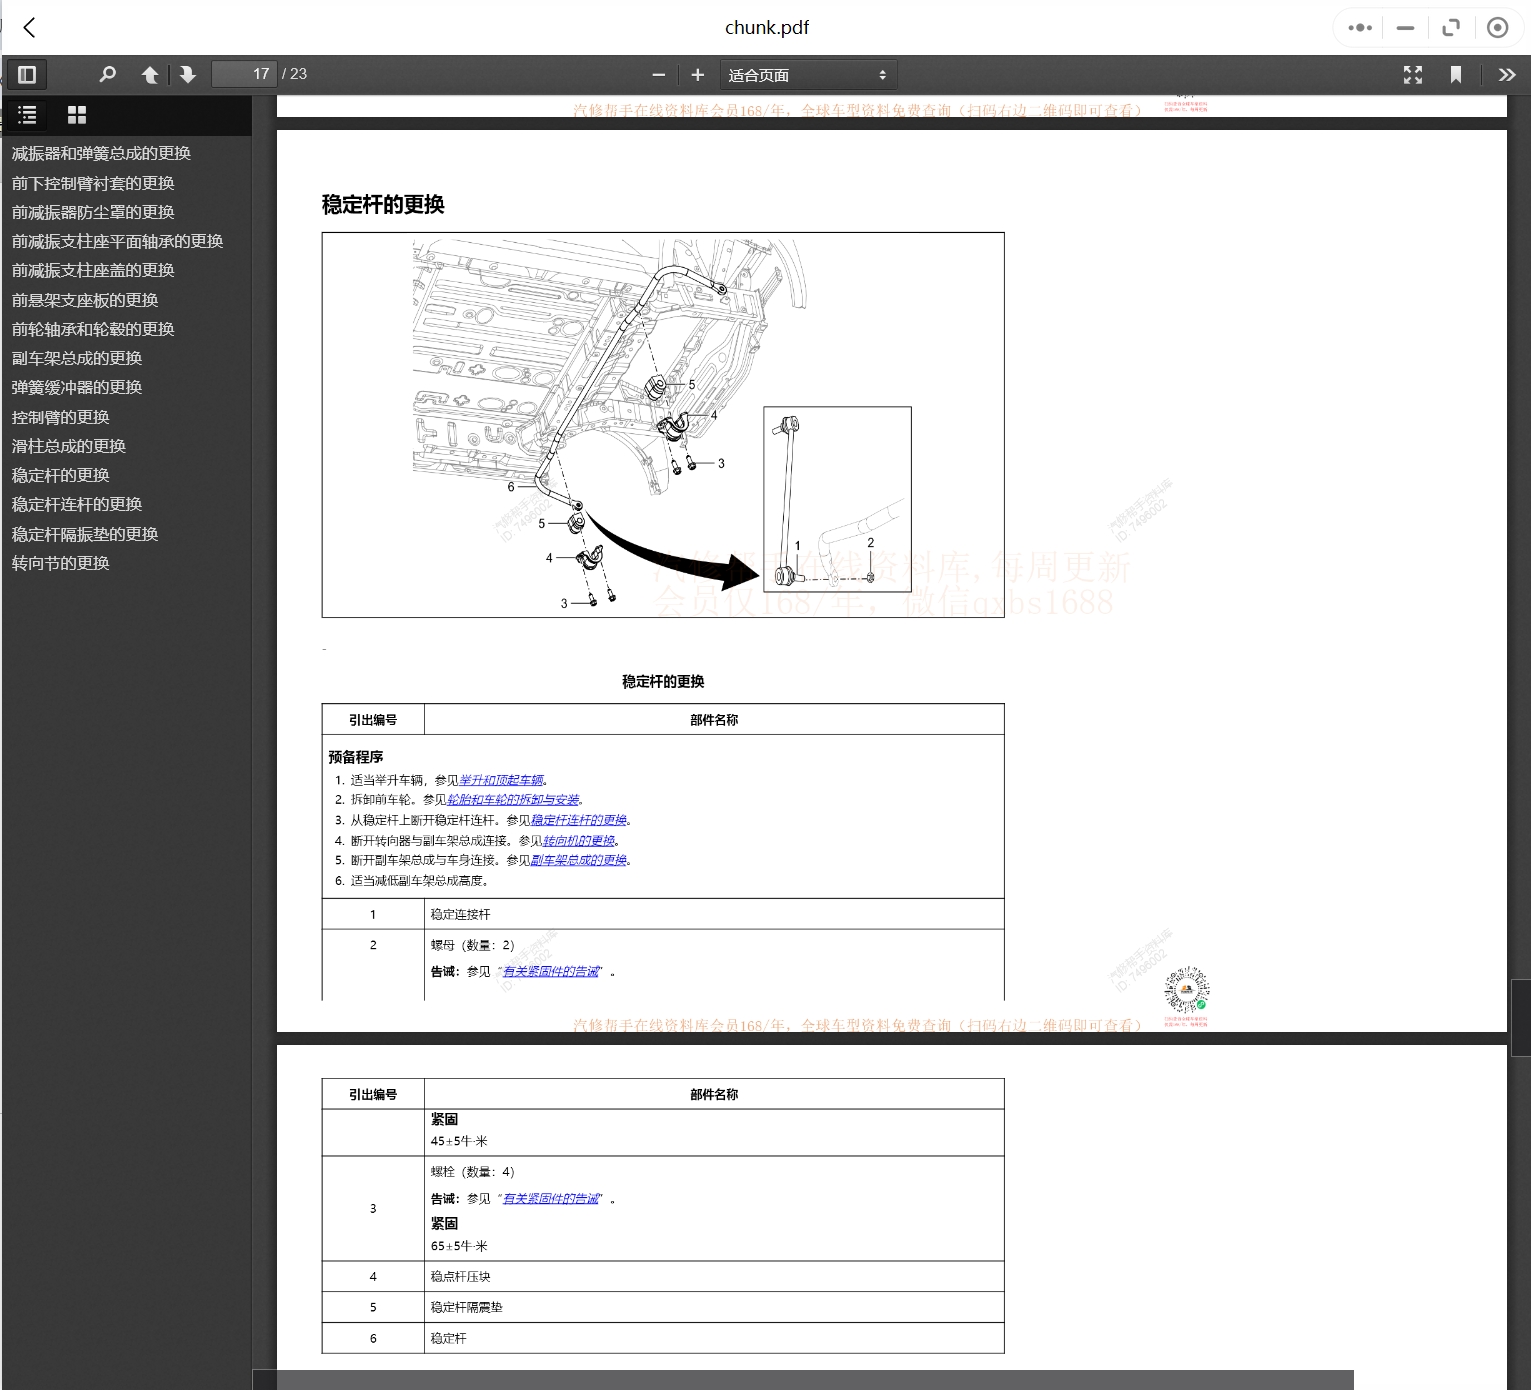Zoom out with the minus button
This screenshot has width=1531, height=1390.
pyautogui.click(x=658, y=75)
